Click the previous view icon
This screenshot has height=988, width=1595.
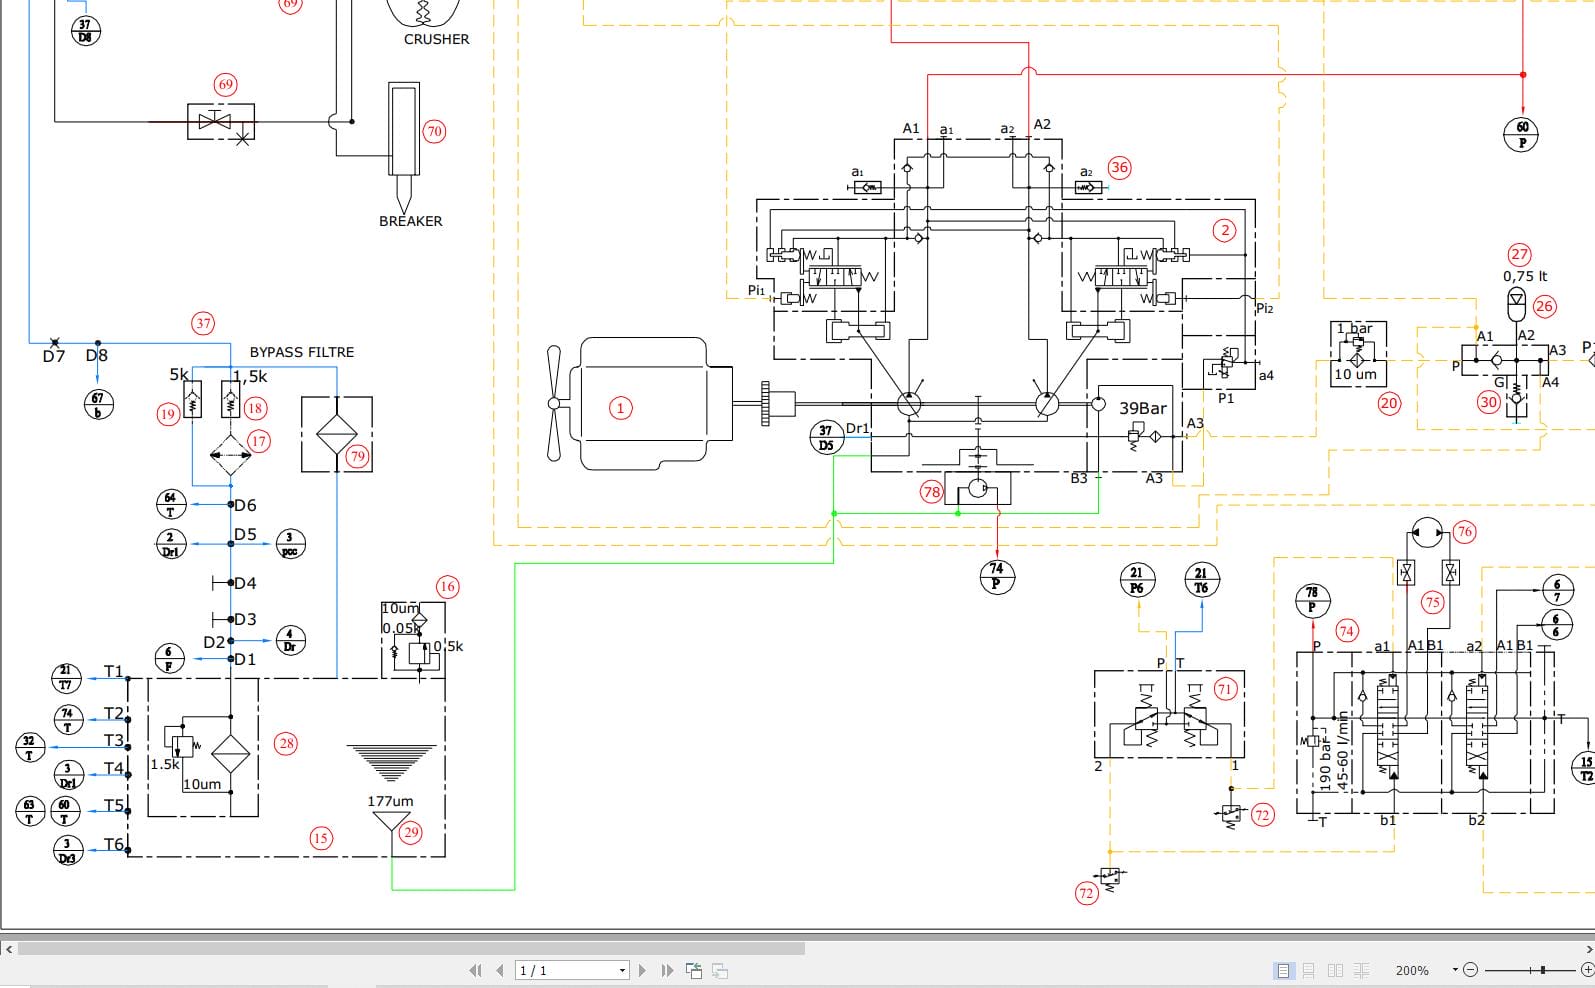[694, 970]
